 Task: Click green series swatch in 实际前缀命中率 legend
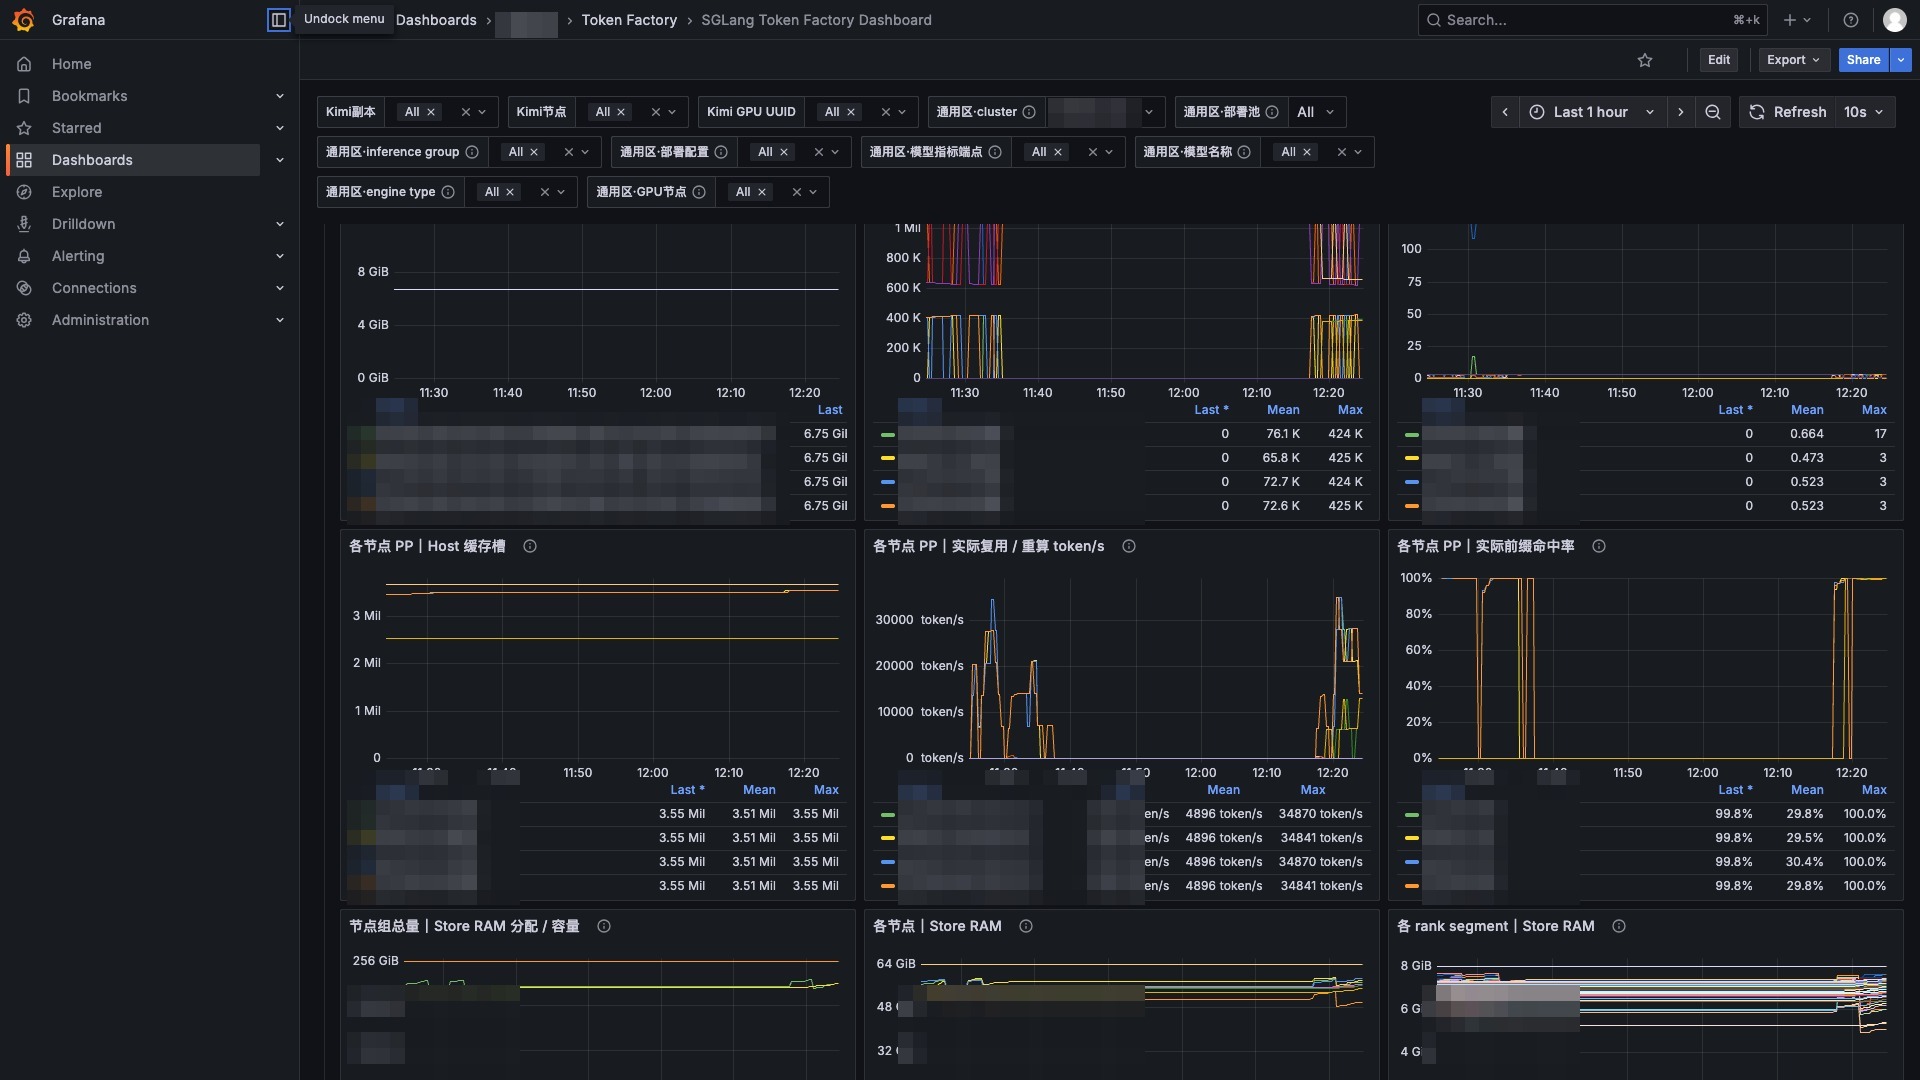point(1412,814)
